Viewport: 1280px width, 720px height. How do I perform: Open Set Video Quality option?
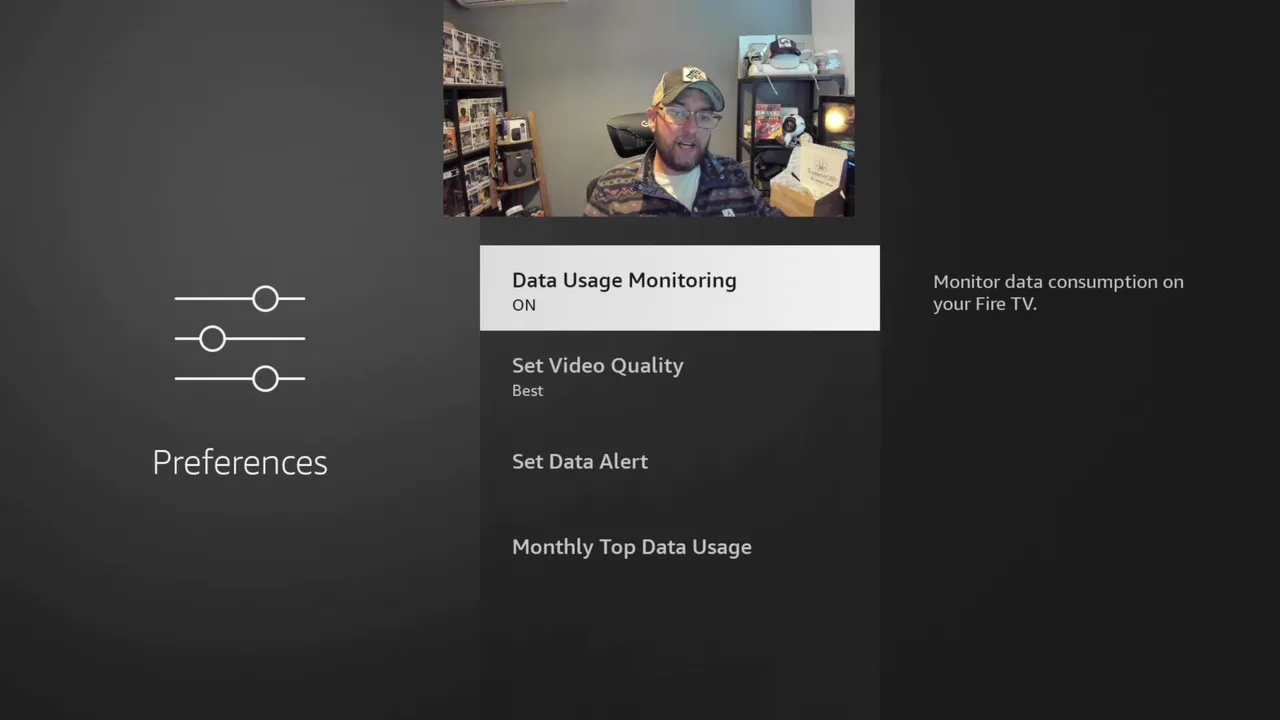(680, 376)
